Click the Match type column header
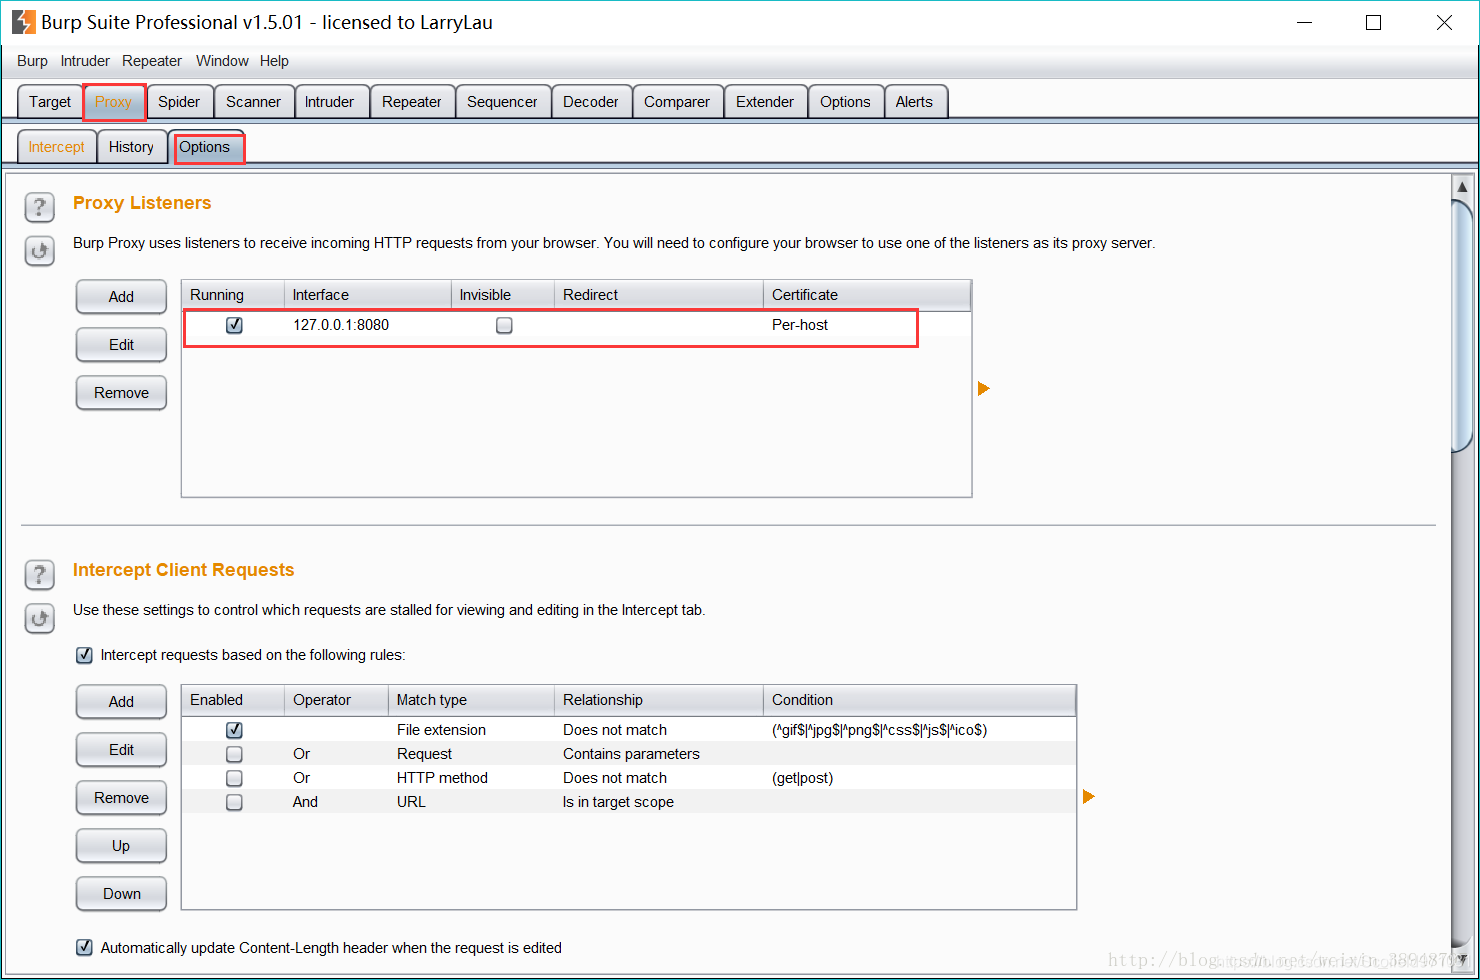Screen dimensions: 1480x980 coord(471,700)
